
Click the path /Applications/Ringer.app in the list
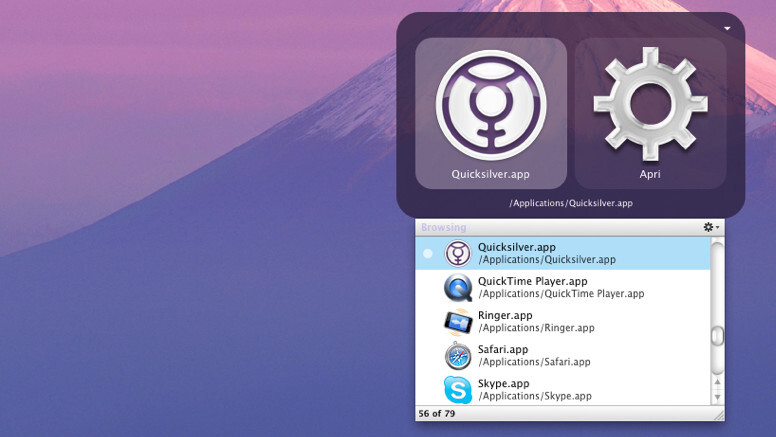pos(536,328)
